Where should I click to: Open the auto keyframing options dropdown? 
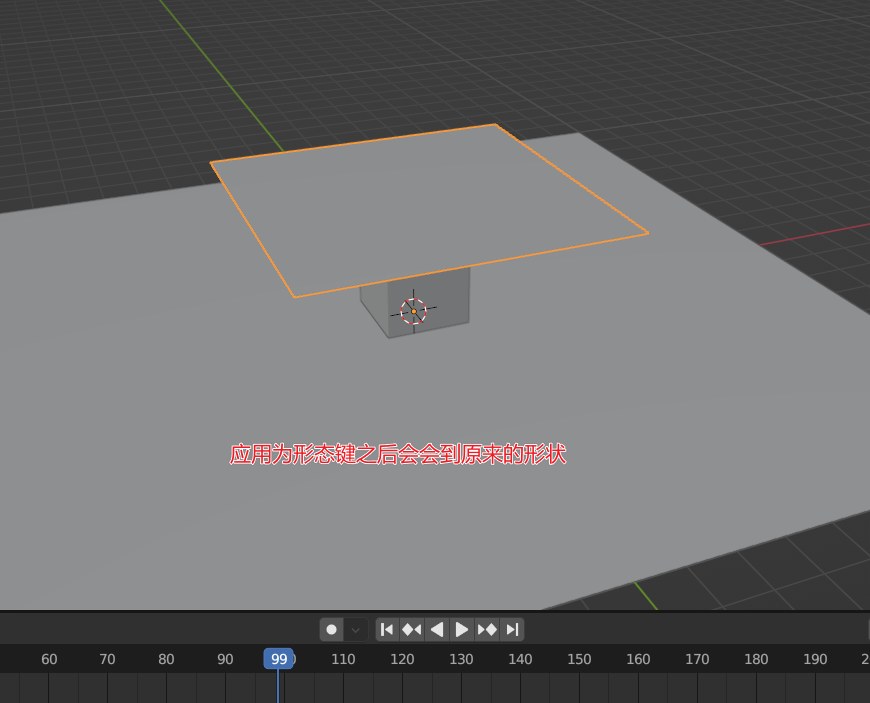coord(356,630)
